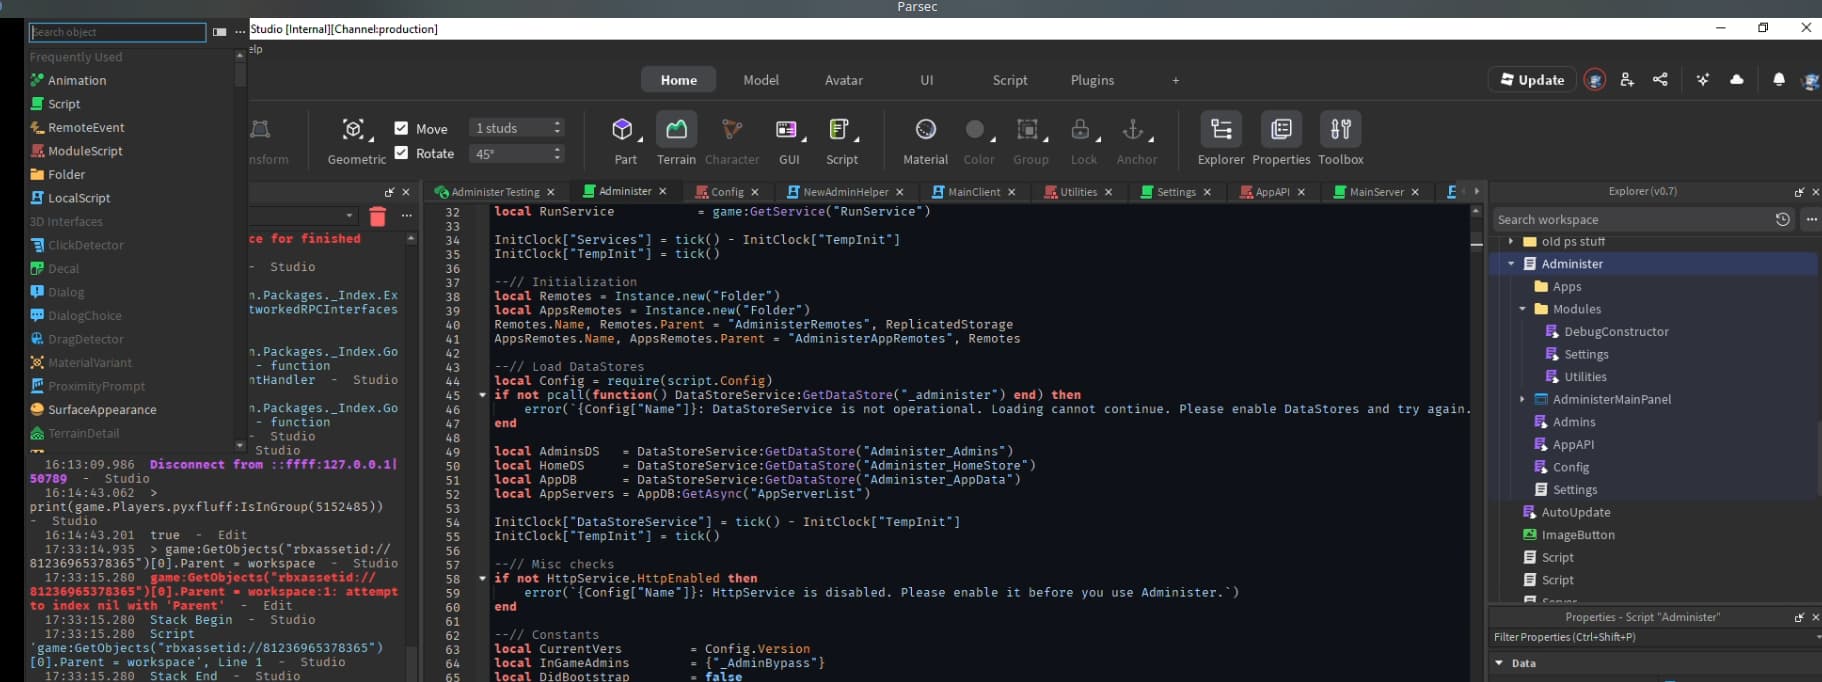
Task: Open the AI assistant sparkle icon
Action: [1702, 80]
